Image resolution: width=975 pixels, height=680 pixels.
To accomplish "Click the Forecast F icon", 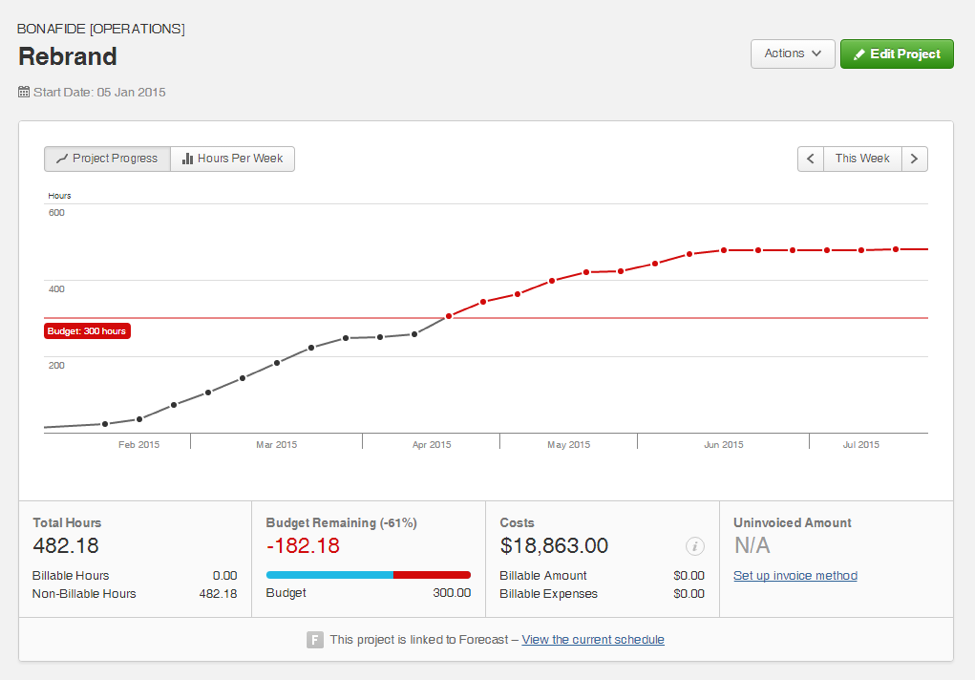I will pos(315,640).
